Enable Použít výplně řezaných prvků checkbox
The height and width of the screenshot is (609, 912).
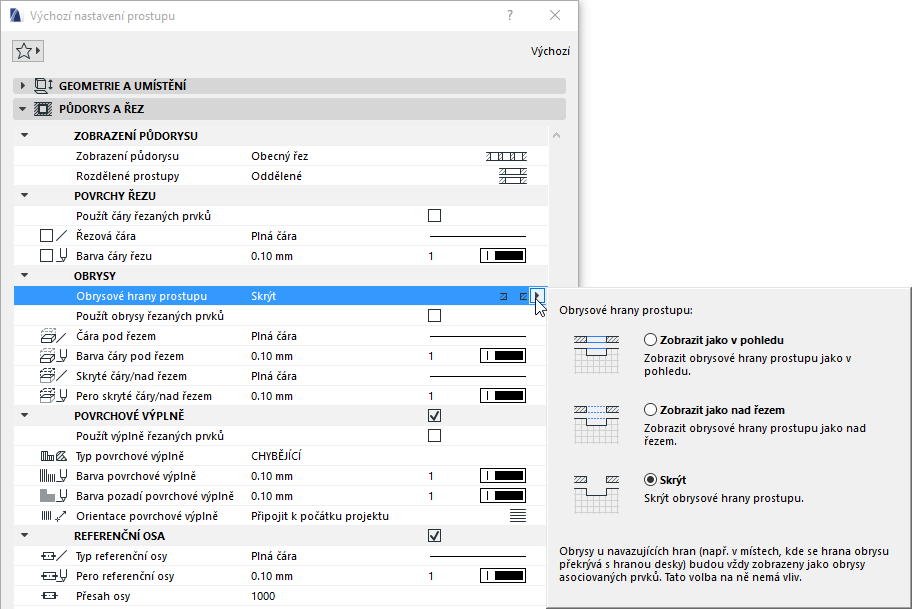click(x=434, y=436)
